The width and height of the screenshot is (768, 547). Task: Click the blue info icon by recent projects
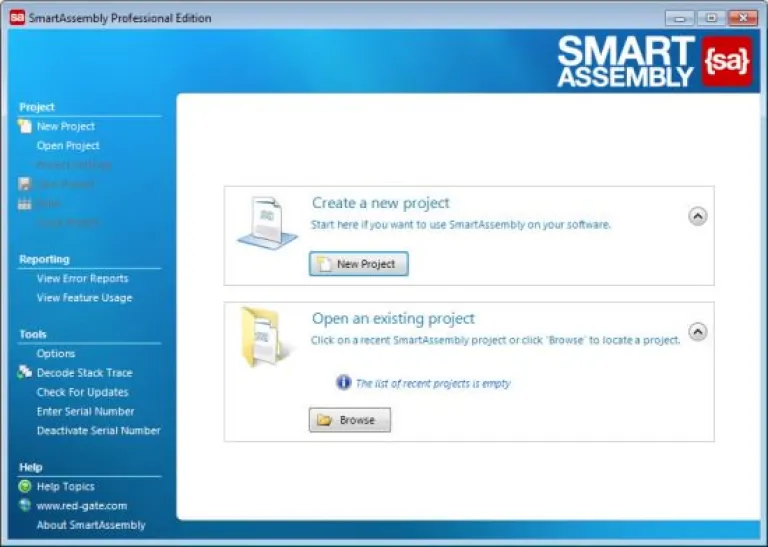[x=343, y=382]
